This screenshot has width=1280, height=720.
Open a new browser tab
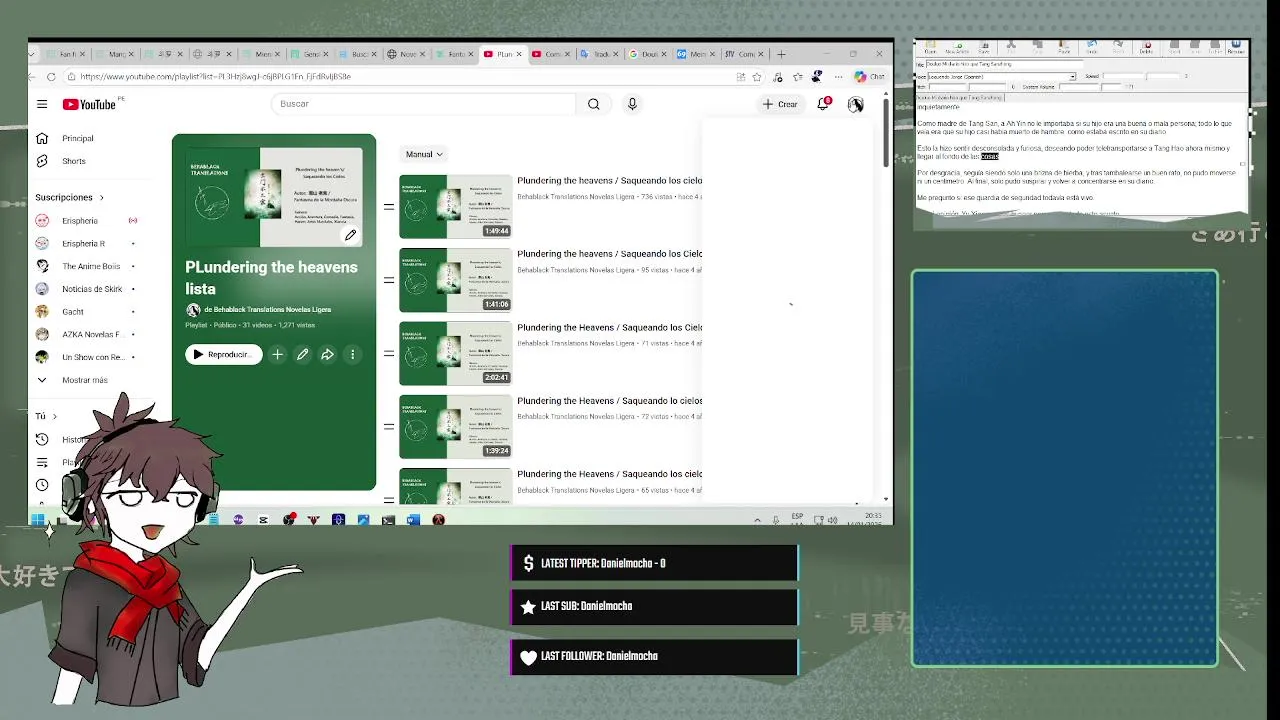pos(781,54)
